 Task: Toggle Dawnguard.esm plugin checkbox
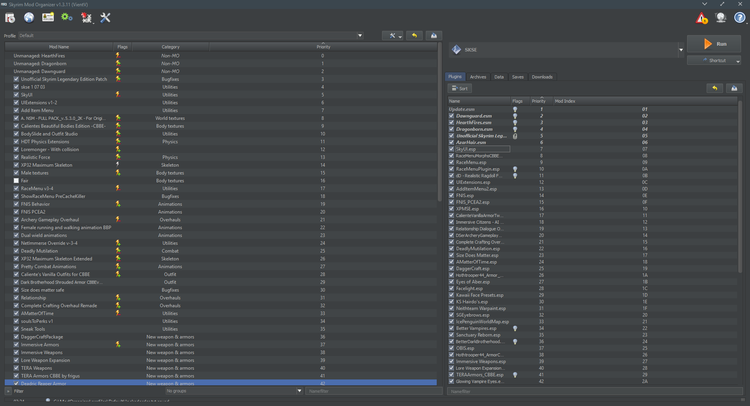(452, 116)
